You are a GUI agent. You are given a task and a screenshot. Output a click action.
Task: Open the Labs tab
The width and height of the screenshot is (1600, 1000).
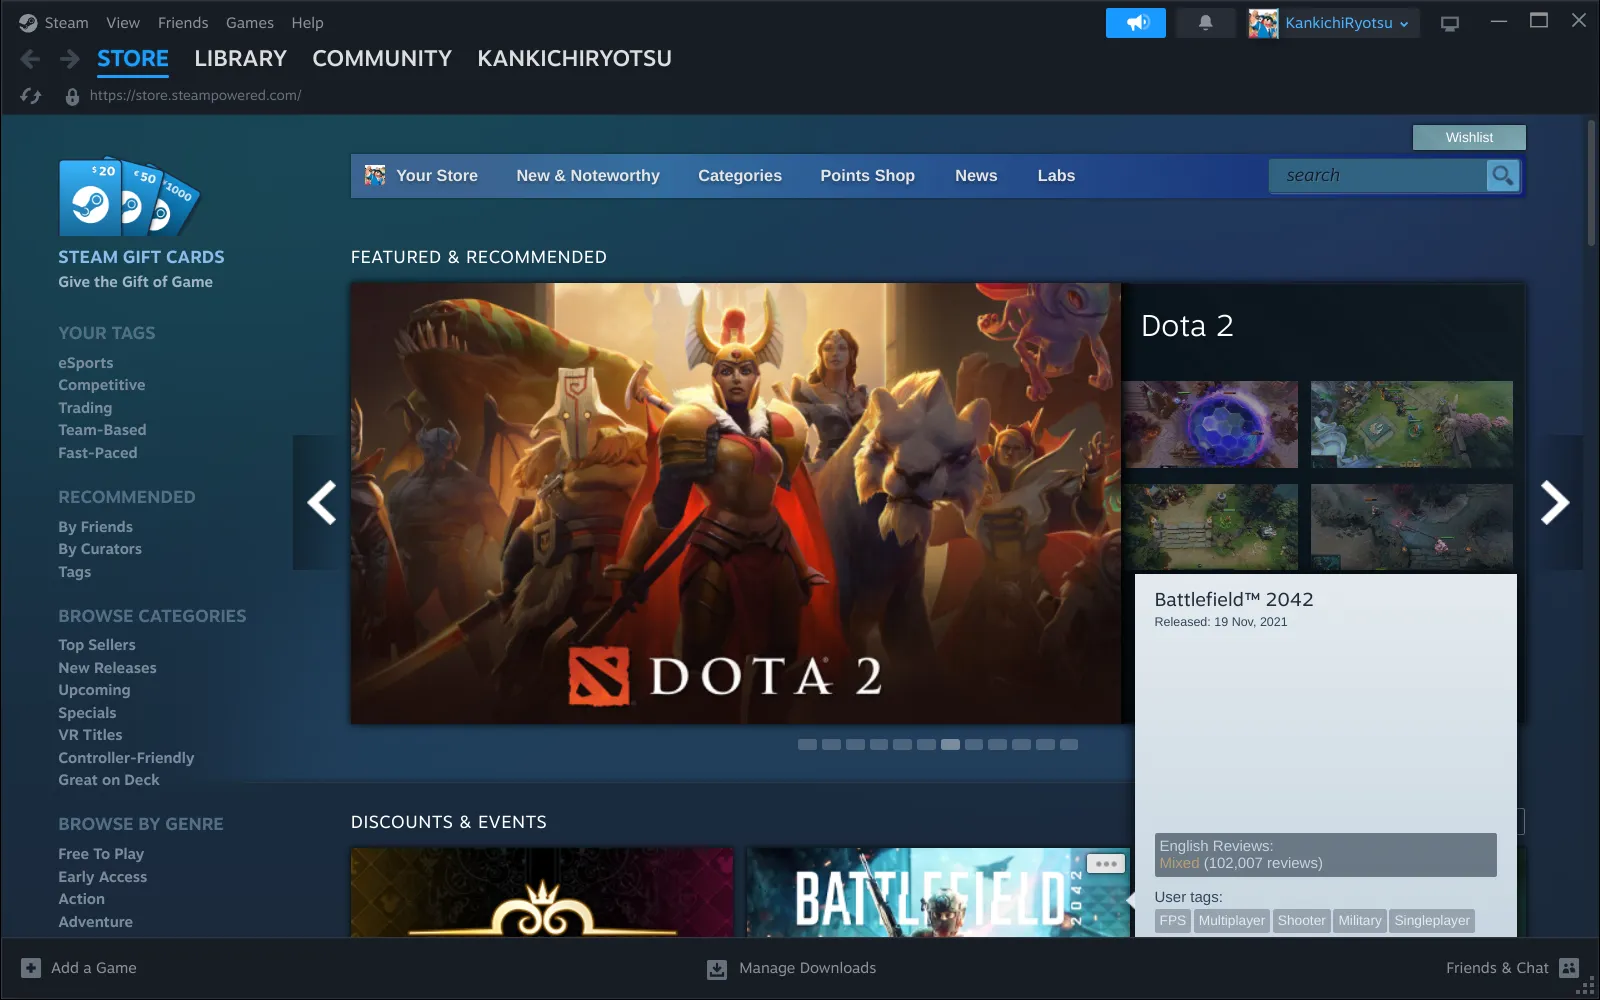click(1056, 176)
